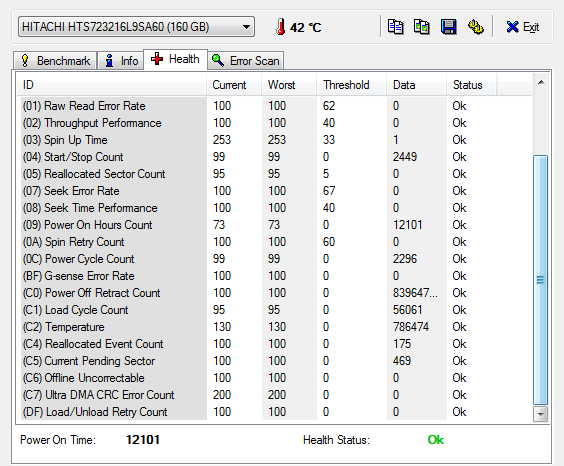
Task: Select the Raw Read Error Rate row
Action: click(274, 106)
